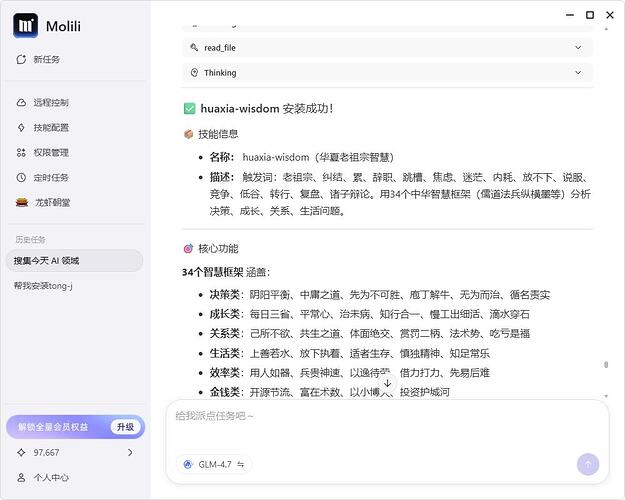The height and width of the screenshot is (500, 625).
Task: Click the diamond icon beside 技能配置
Action: point(21,128)
